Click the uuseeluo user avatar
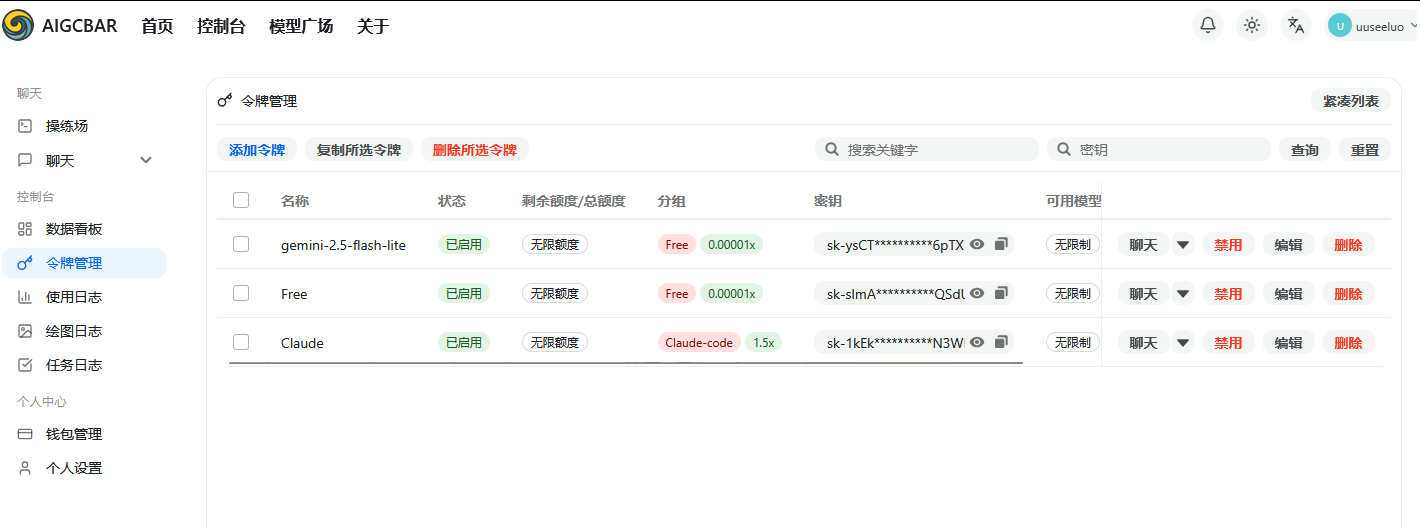This screenshot has width=1420, height=528. click(x=1340, y=26)
